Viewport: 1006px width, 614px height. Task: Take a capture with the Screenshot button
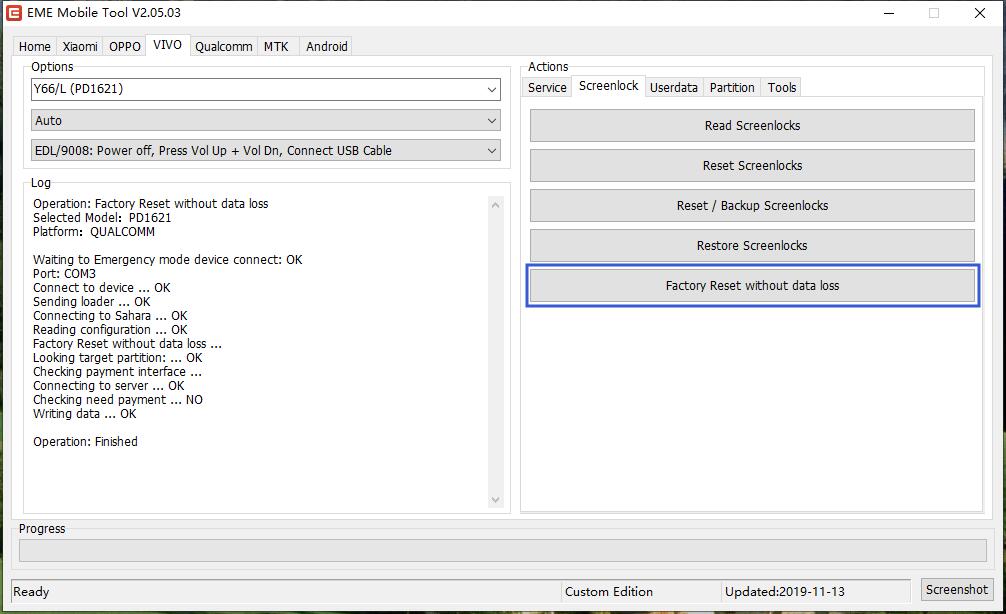coord(957,590)
